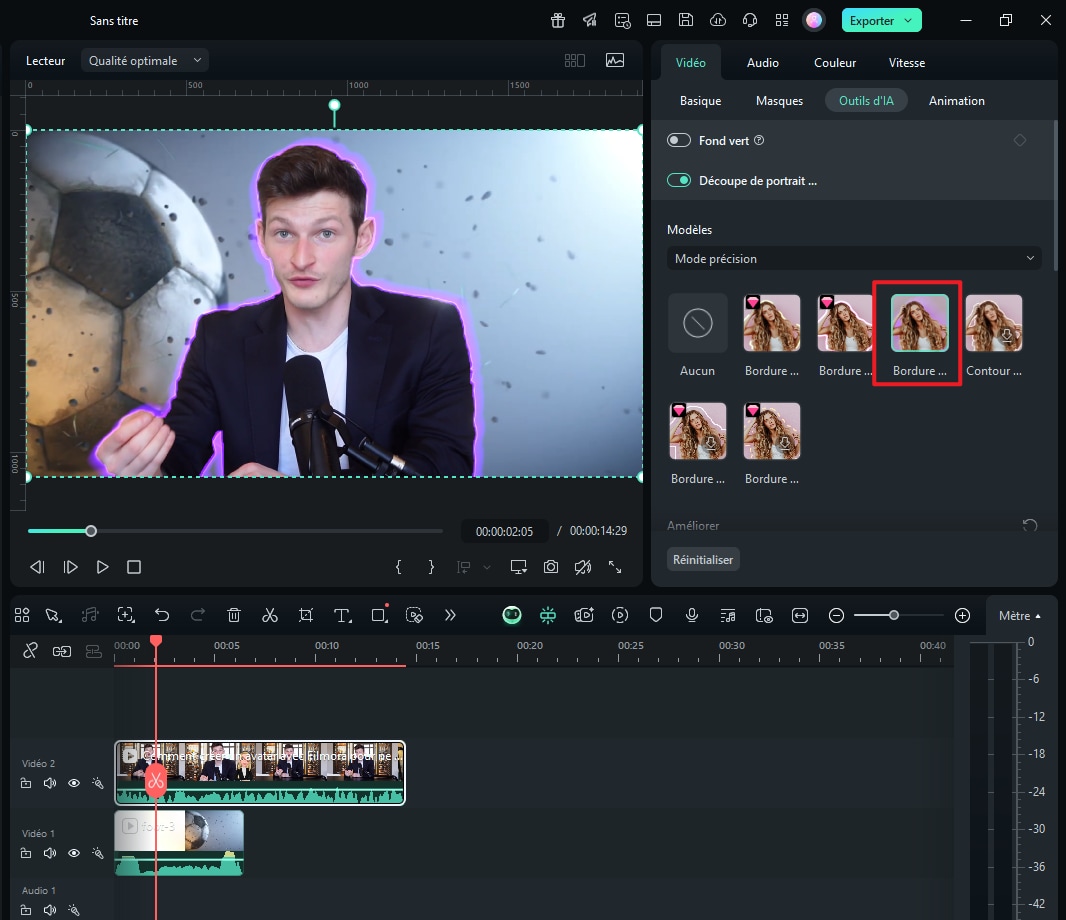This screenshot has width=1066, height=920.
Task: Click the preview playback progress slider handle
Action: point(91,531)
